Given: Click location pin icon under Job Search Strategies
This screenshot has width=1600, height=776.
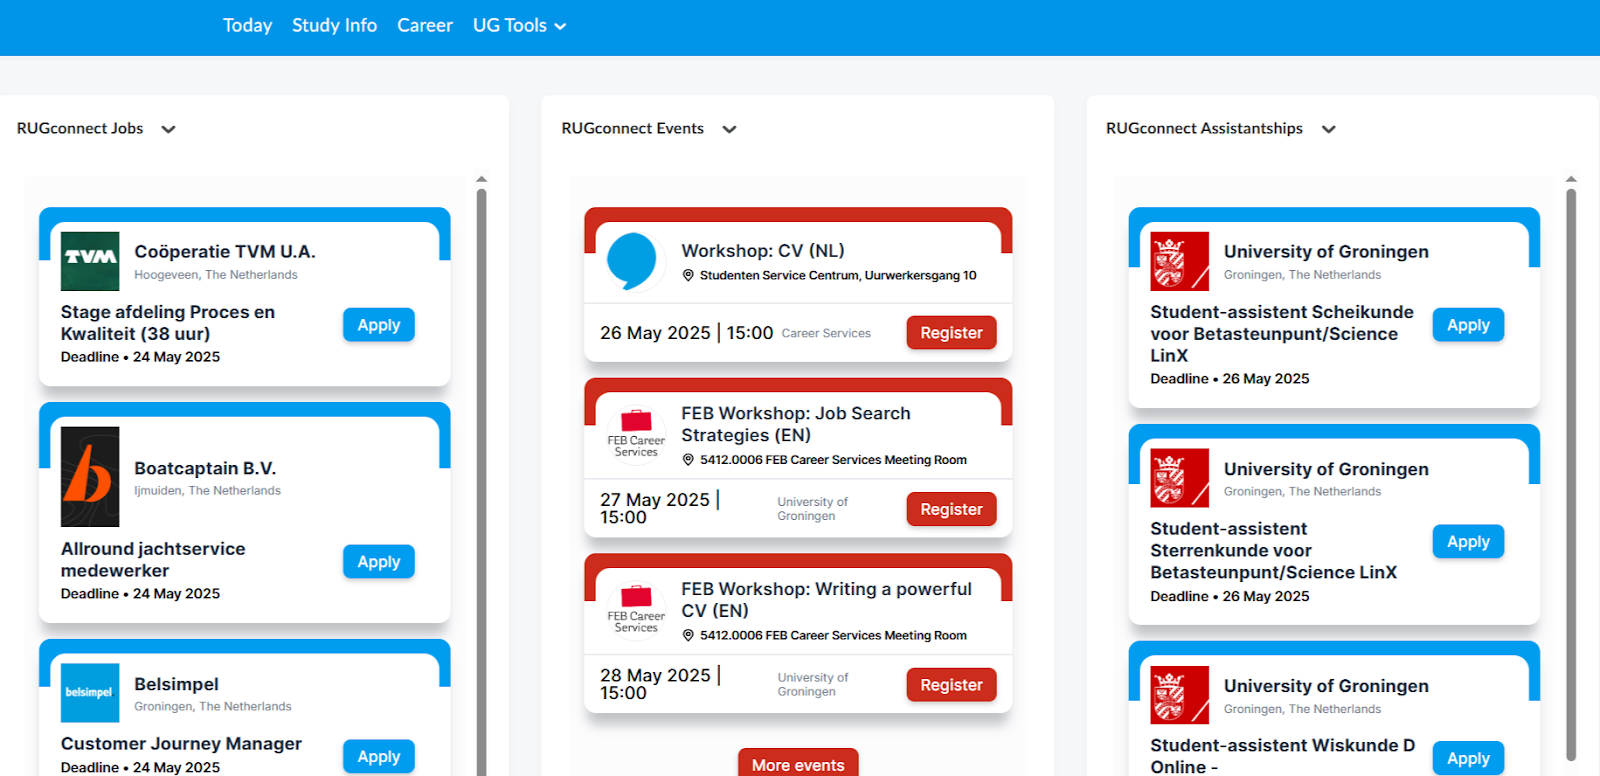Looking at the screenshot, I should coord(688,460).
